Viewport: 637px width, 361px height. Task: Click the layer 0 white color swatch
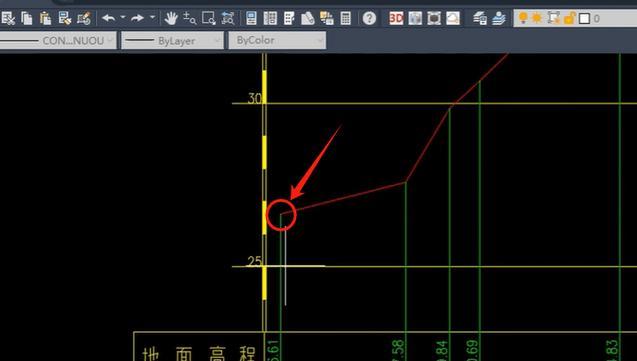(x=584, y=18)
